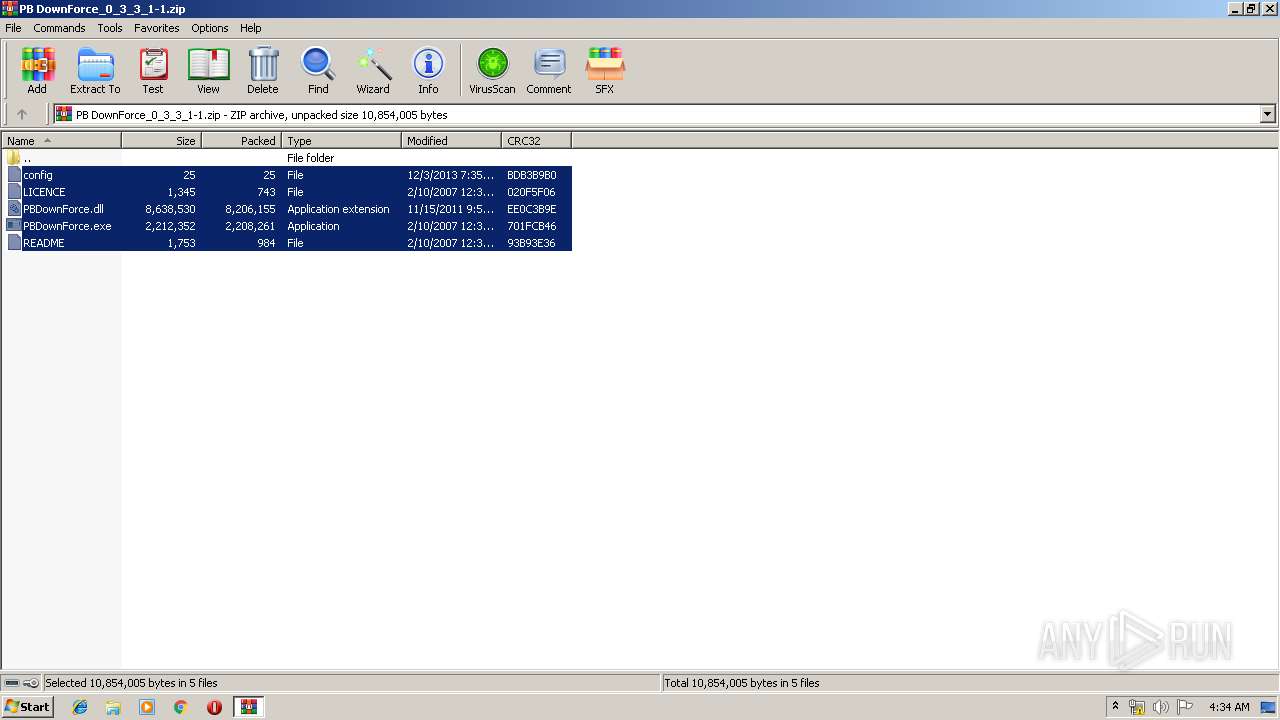Go up one folder level arrow
1280x720 pixels.
(x=22, y=114)
